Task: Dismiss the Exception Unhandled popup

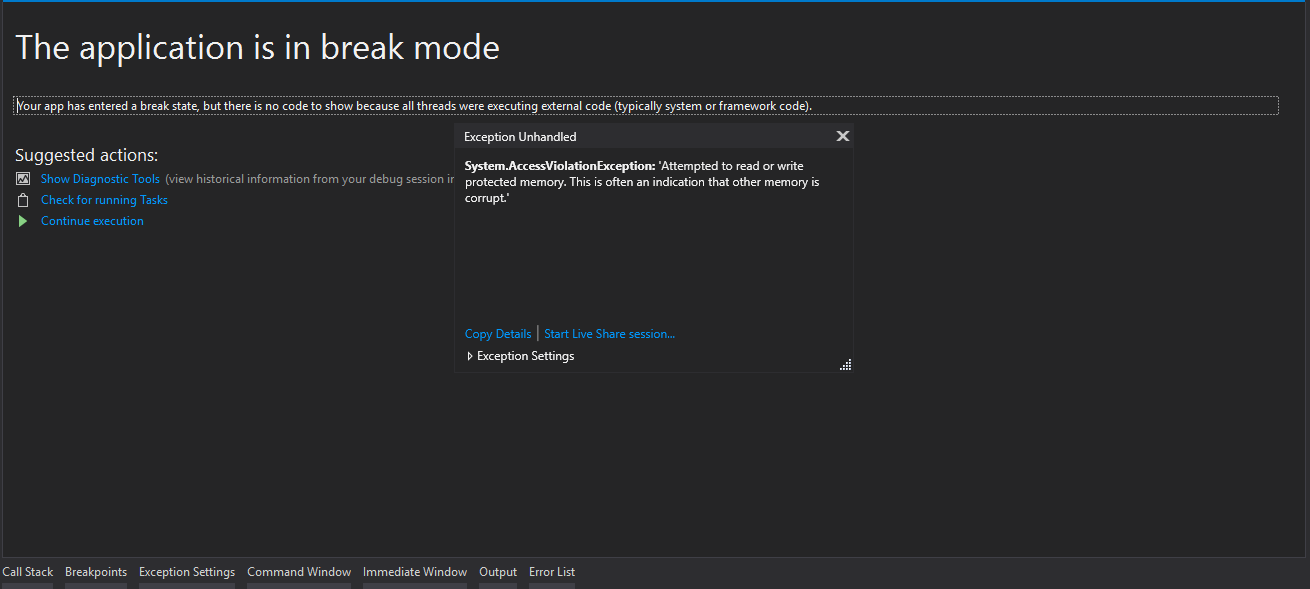Action: point(842,136)
